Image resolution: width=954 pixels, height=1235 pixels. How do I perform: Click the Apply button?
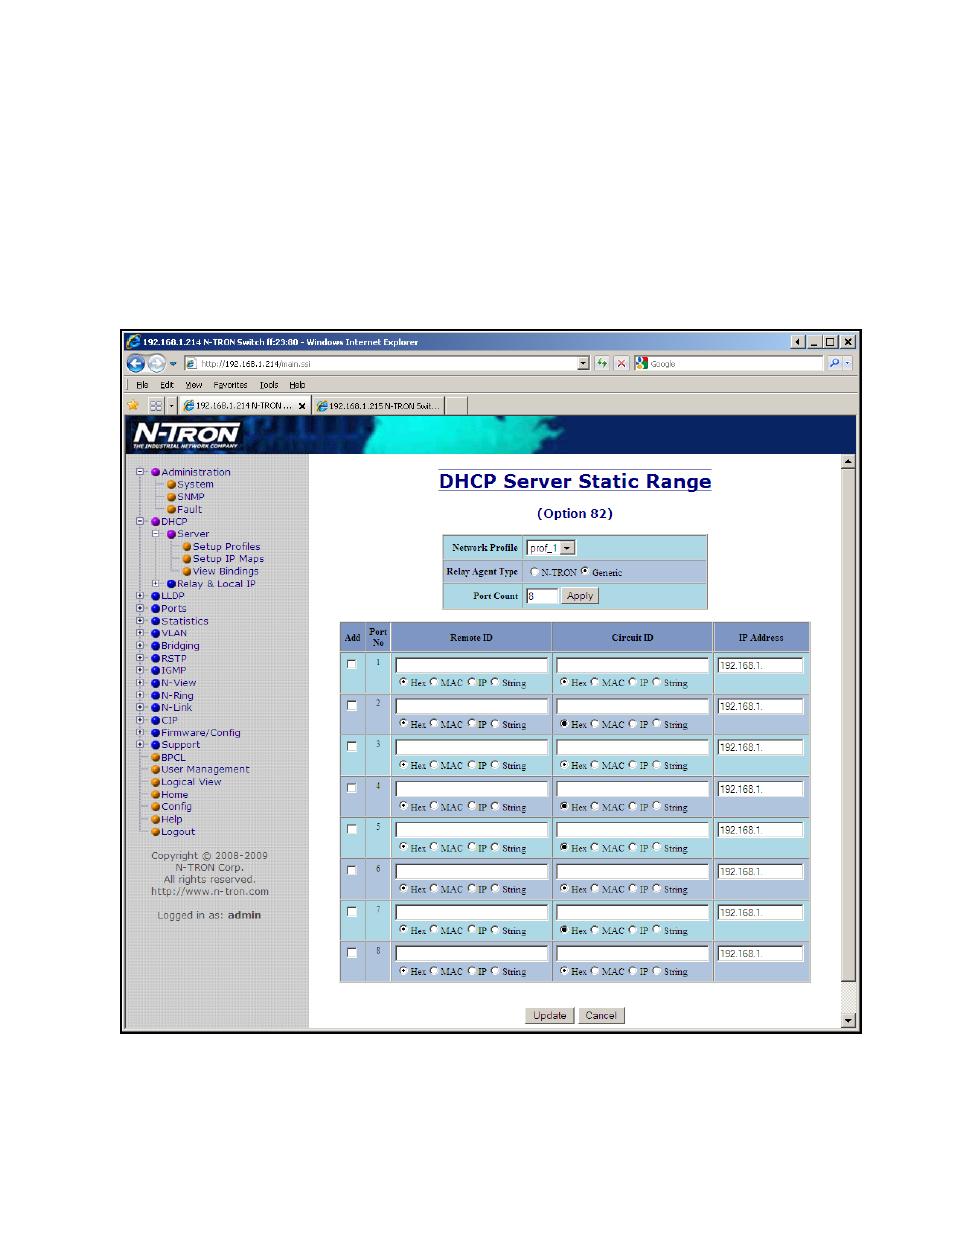[580, 596]
